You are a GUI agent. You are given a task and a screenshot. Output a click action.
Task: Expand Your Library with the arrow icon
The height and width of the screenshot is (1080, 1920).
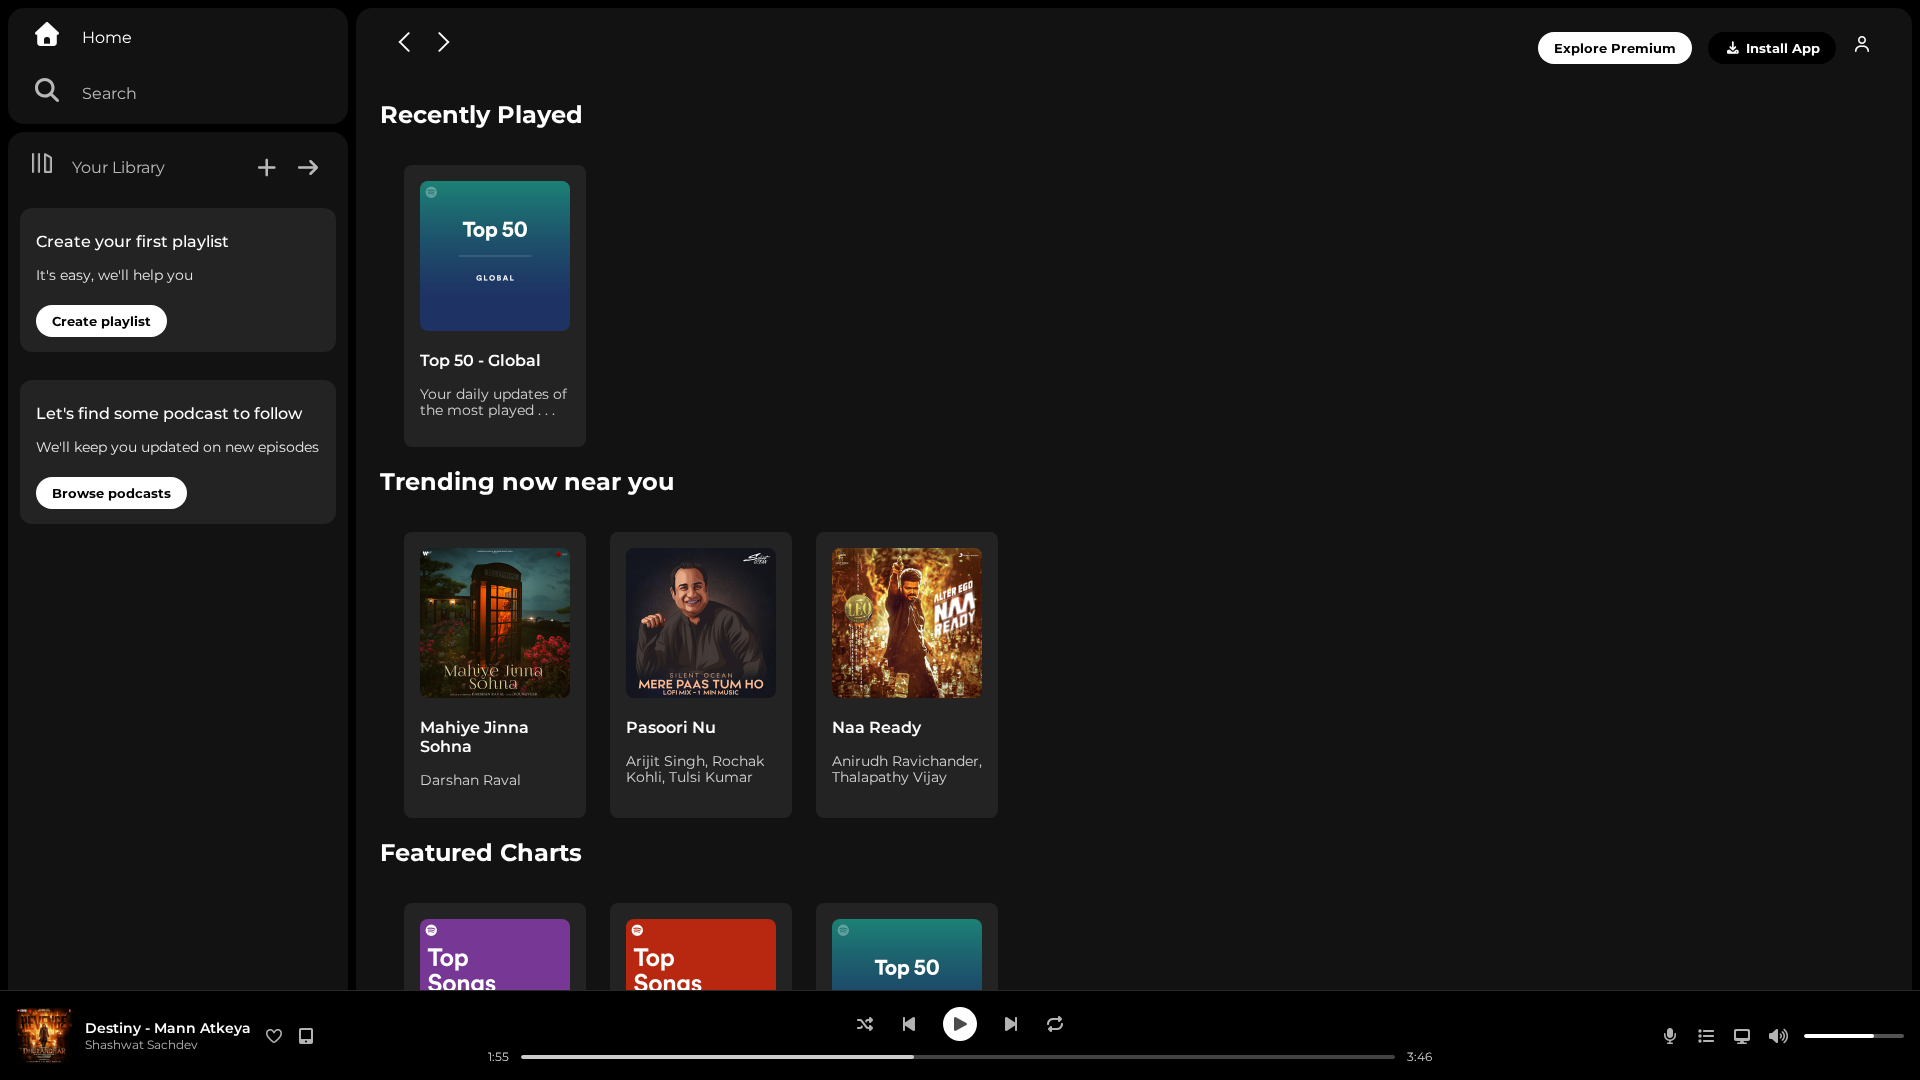[x=308, y=168]
